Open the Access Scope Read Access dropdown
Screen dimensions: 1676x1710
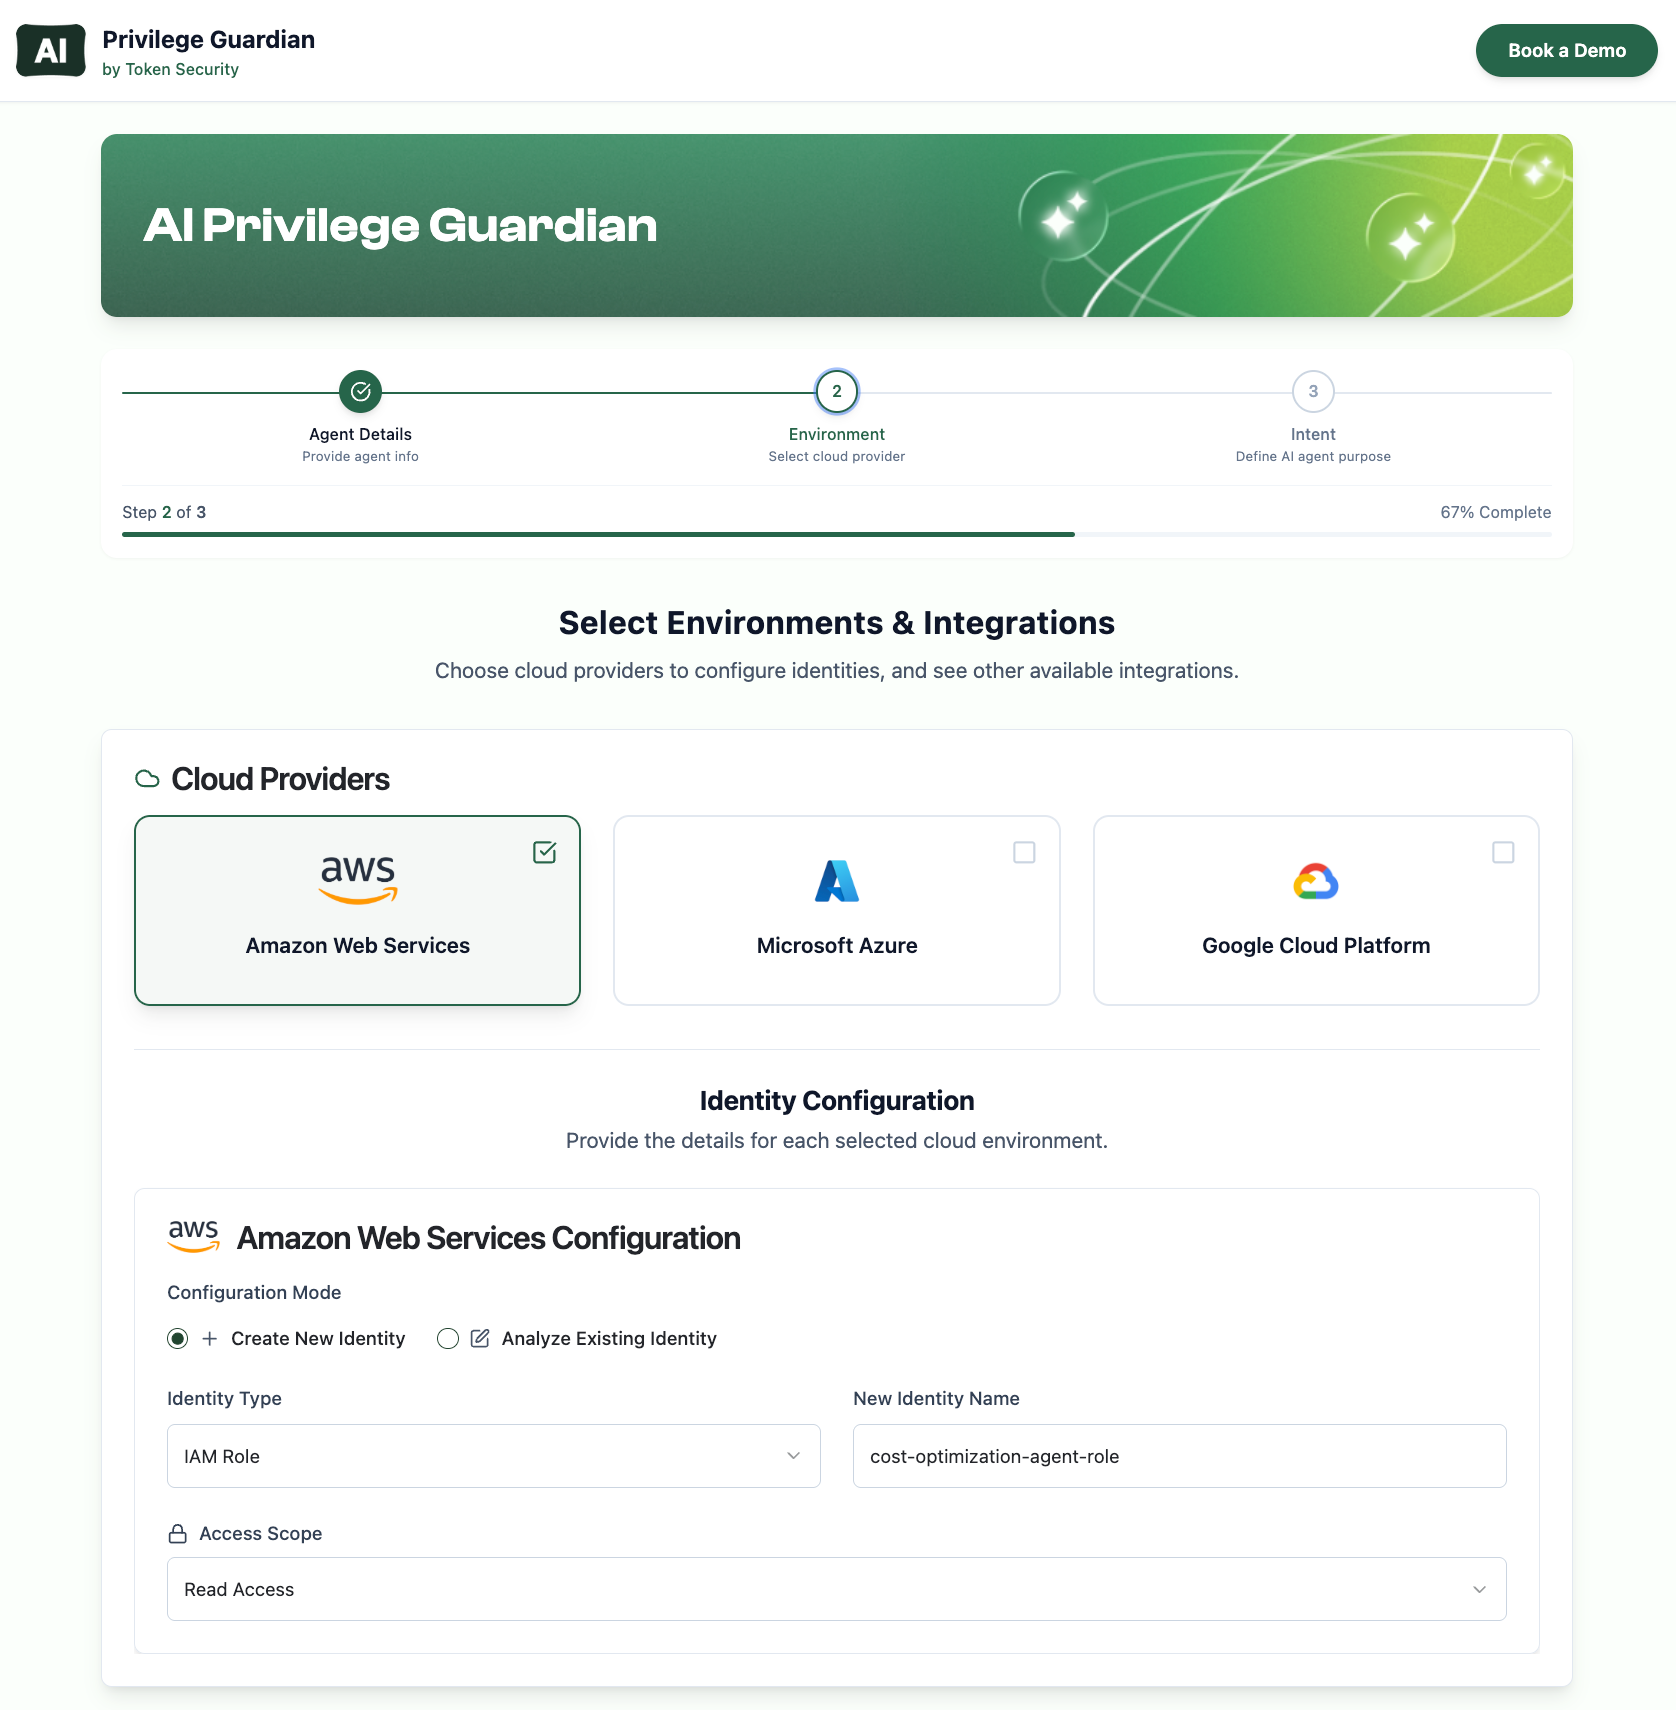pos(837,1589)
